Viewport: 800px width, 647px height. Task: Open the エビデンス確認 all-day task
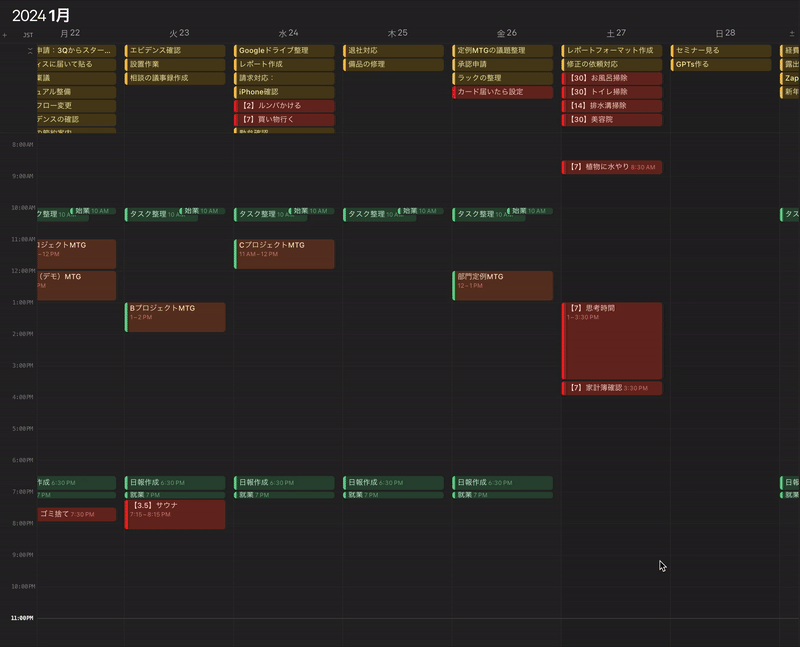point(175,51)
